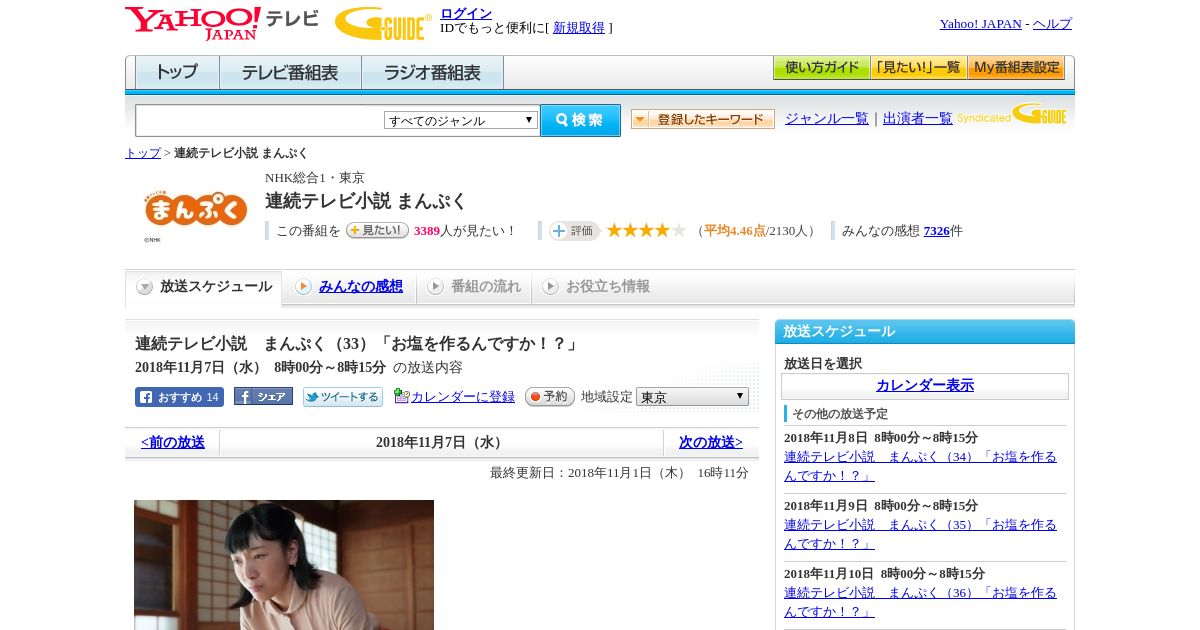1200x630 pixels.
Task: Click the 予約 record button
Action: point(550,397)
